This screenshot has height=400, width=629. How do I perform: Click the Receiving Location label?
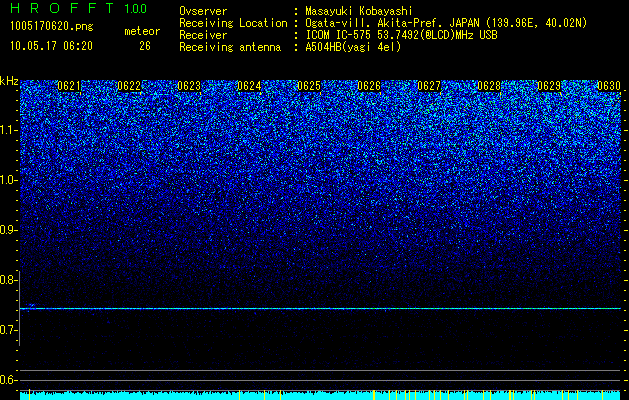[x=233, y=23]
